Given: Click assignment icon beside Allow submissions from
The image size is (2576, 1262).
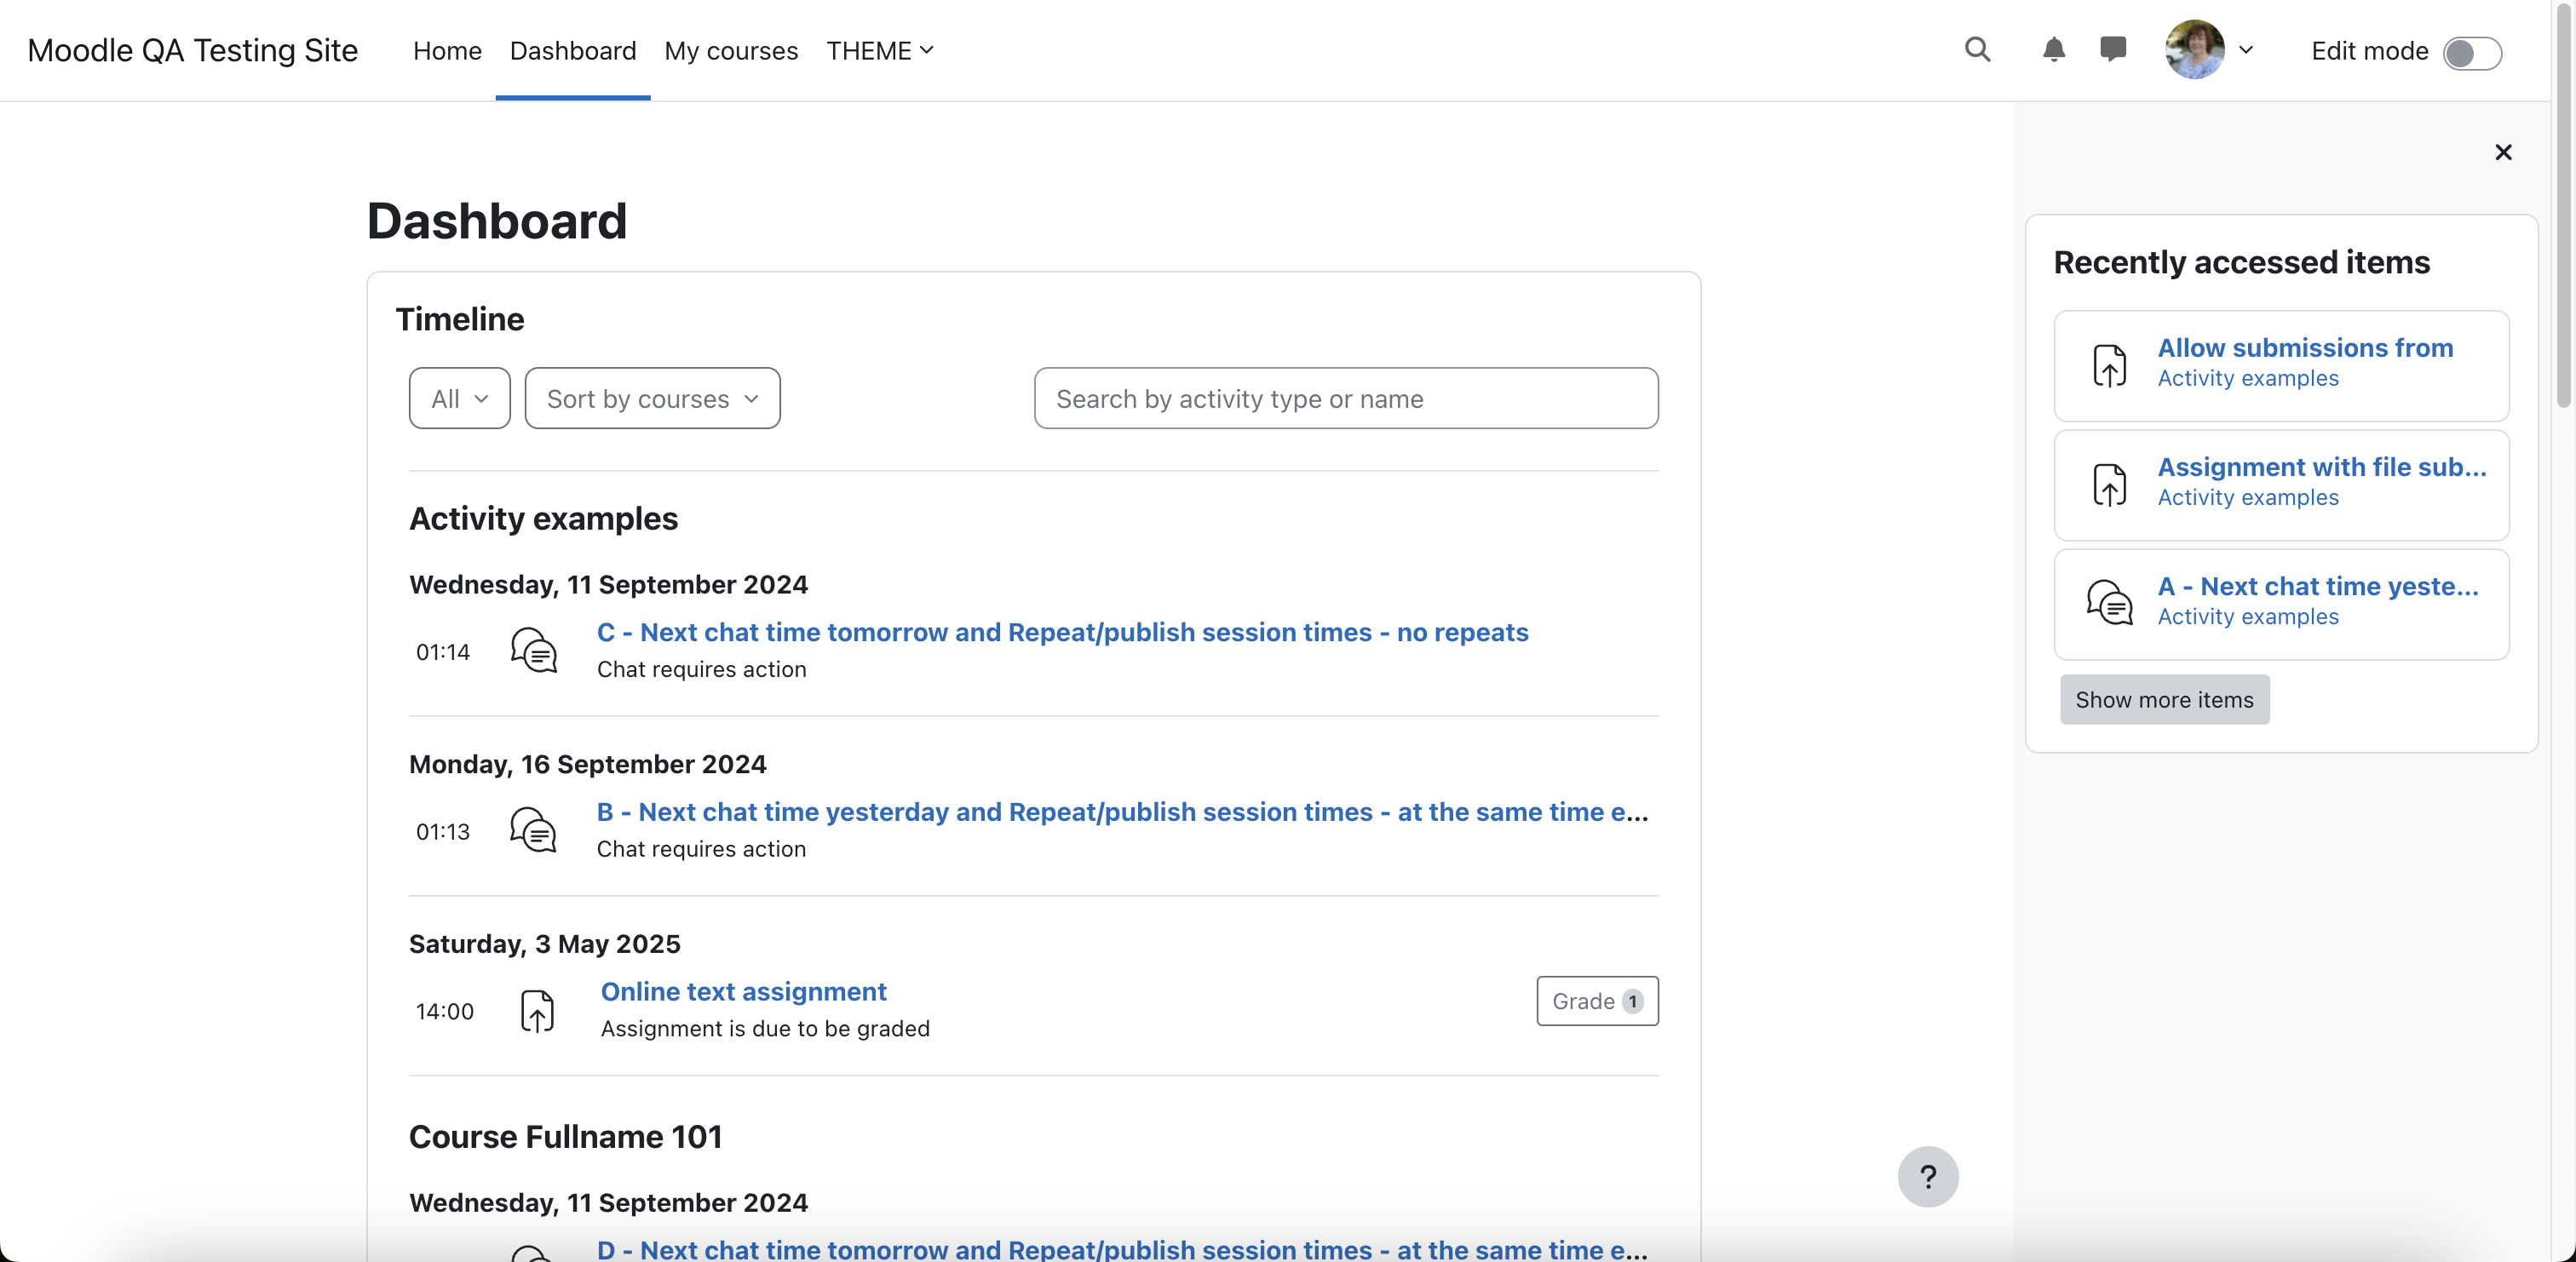Looking at the screenshot, I should tap(2110, 366).
